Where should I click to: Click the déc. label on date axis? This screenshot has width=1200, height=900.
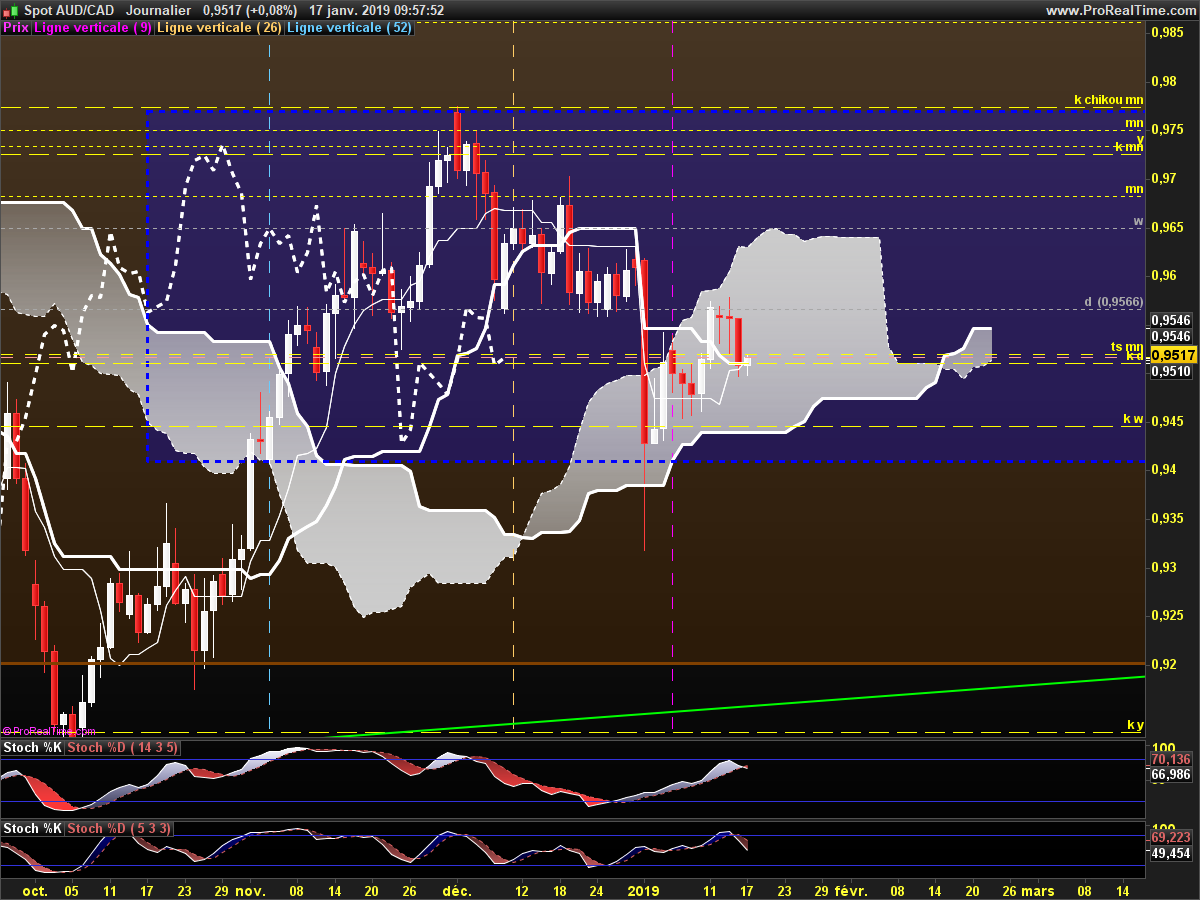pos(456,890)
